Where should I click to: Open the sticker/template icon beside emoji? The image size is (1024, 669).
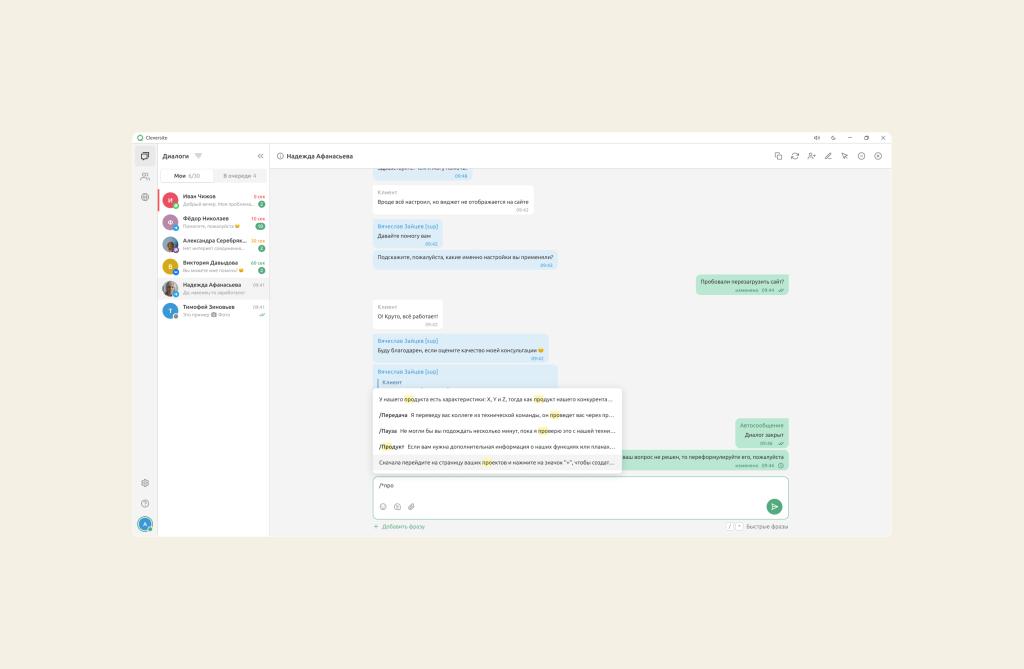pyautogui.click(x=397, y=506)
